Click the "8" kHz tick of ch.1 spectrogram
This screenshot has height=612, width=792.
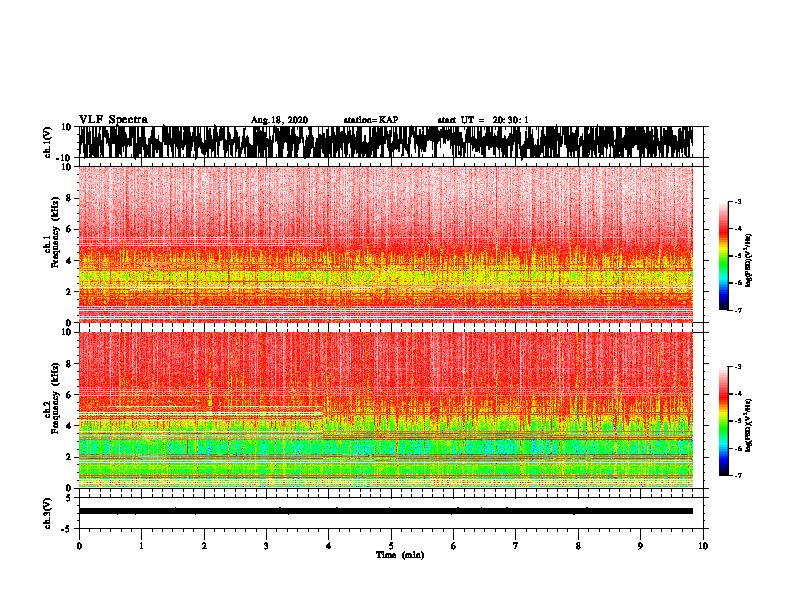tap(69, 198)
